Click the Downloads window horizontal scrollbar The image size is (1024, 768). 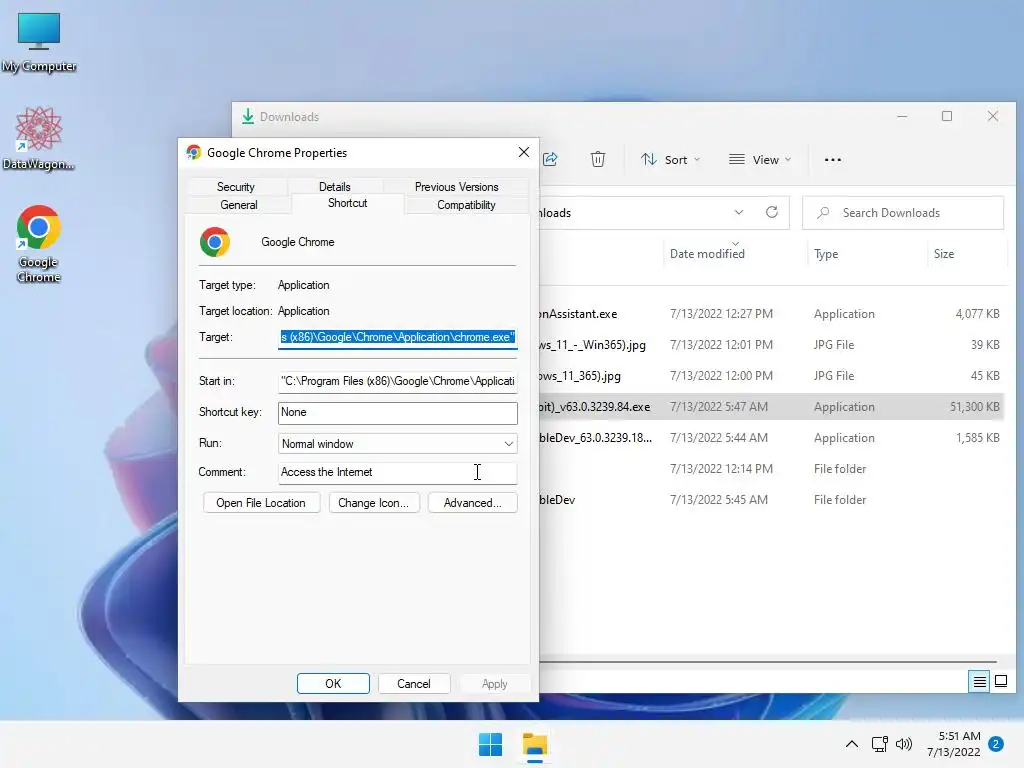(x=768, y=662)
